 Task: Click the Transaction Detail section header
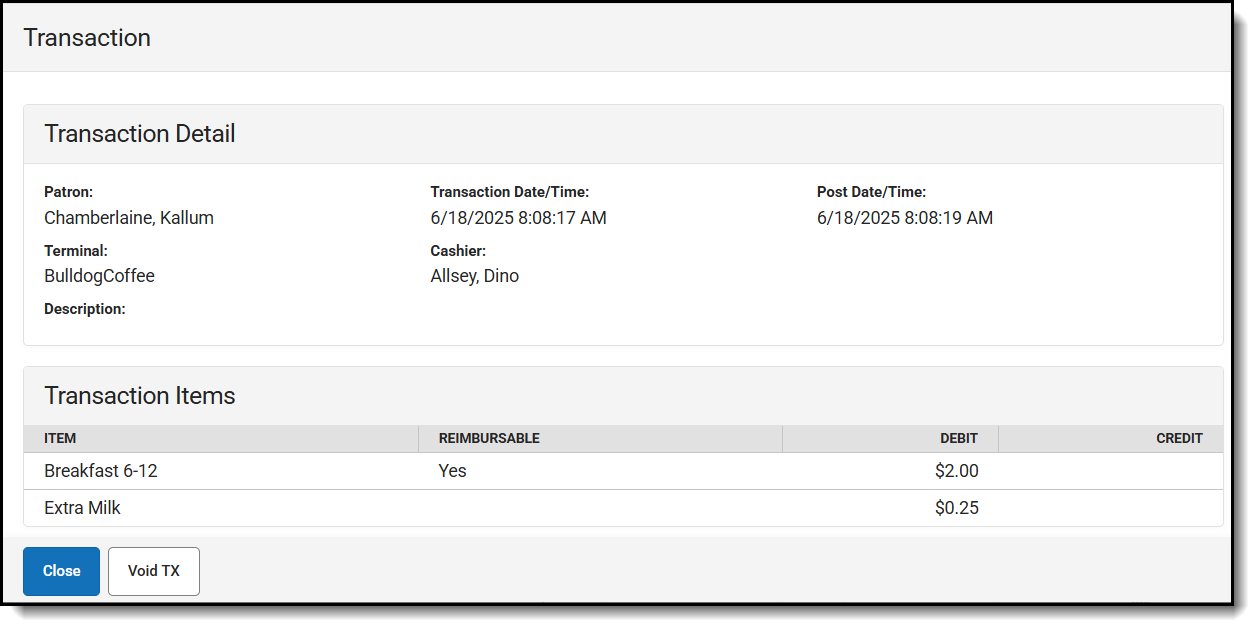pos(140,134)
